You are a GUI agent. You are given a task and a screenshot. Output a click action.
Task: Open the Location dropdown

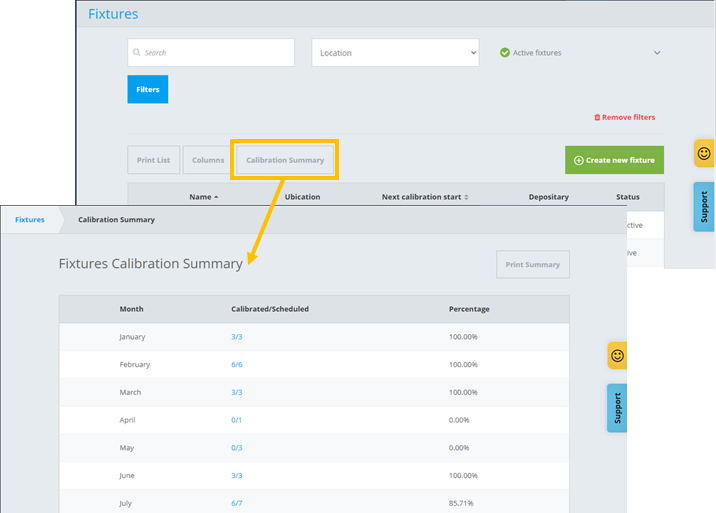(x=395, y=53)
